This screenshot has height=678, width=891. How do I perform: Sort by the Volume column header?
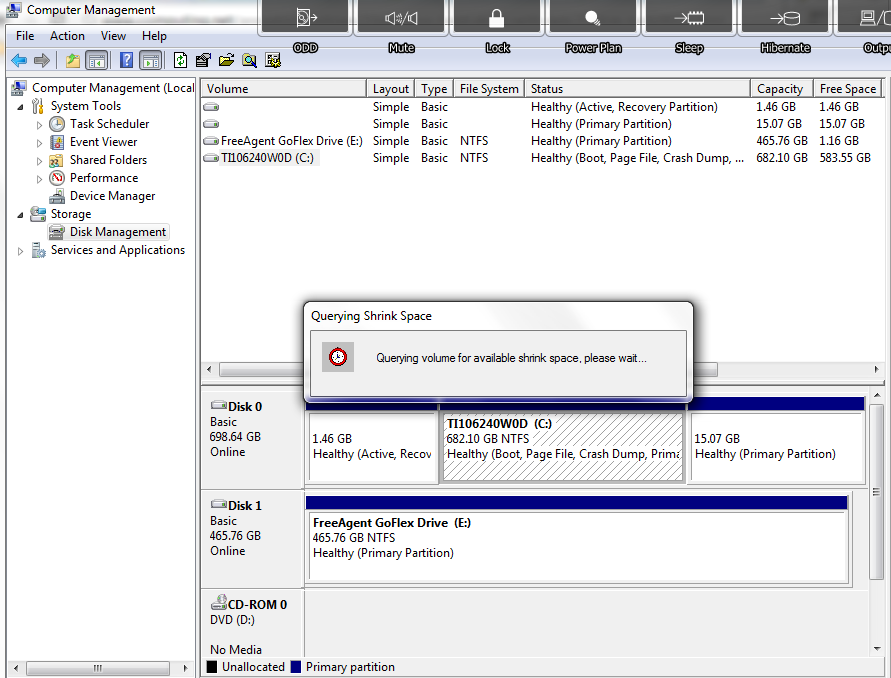tap(284, 89)
